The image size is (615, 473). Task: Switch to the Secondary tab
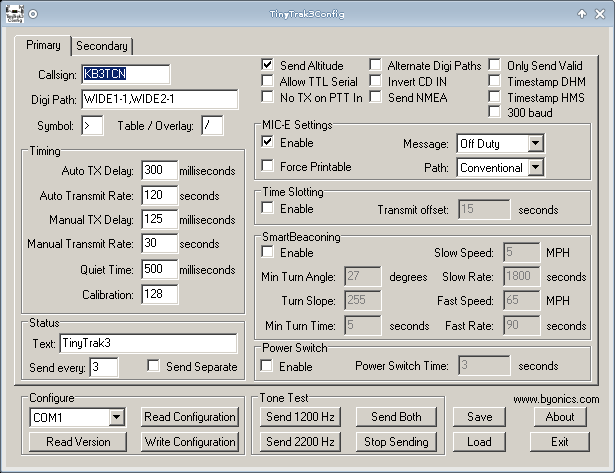tap(102, 46)
